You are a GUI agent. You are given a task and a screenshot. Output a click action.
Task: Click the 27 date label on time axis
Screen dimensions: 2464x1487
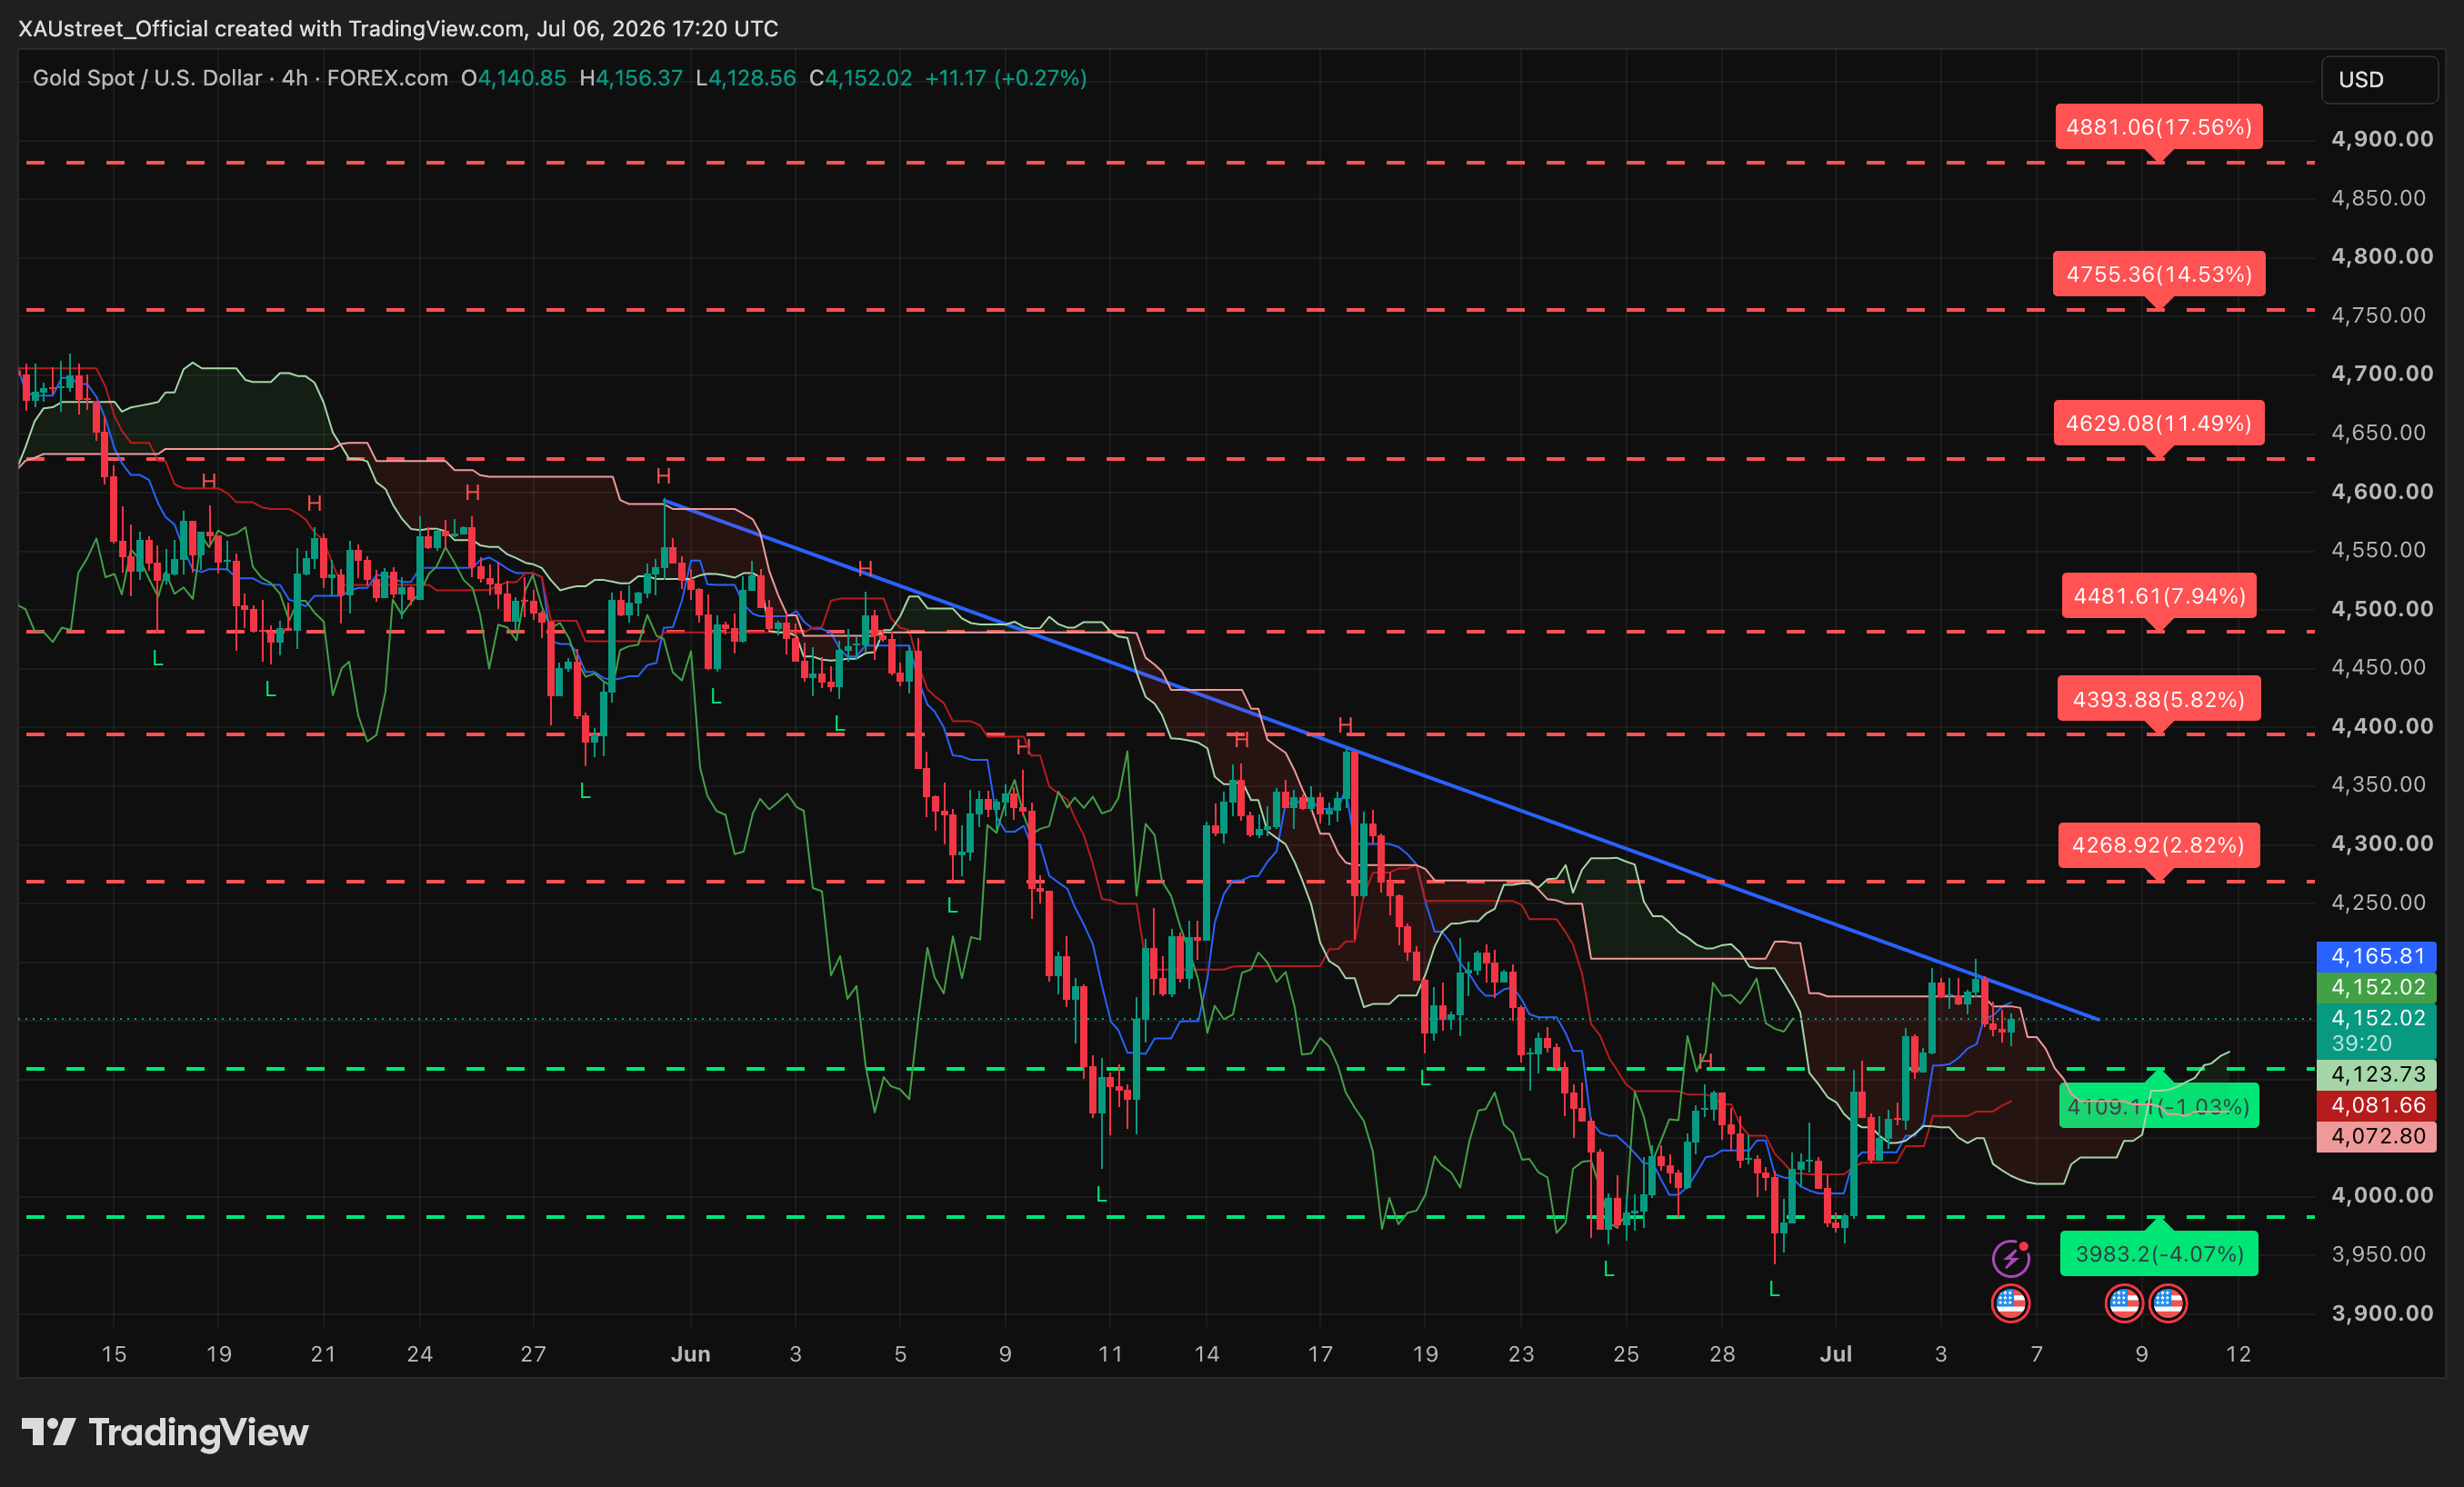534,1354
